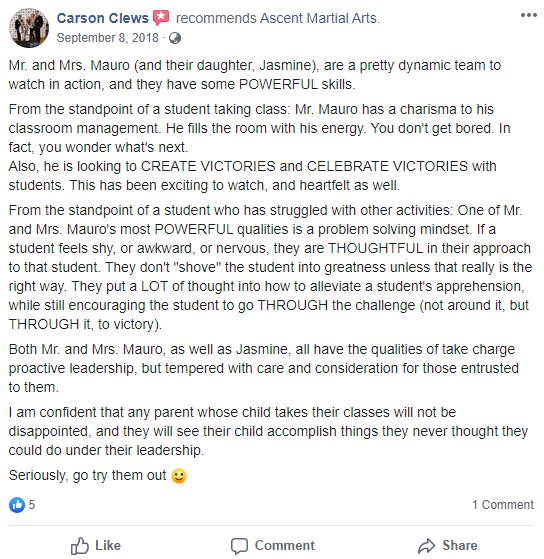Screen dimensions: 544x559
Task: Click the Comment text label
Action: [285, 545]
